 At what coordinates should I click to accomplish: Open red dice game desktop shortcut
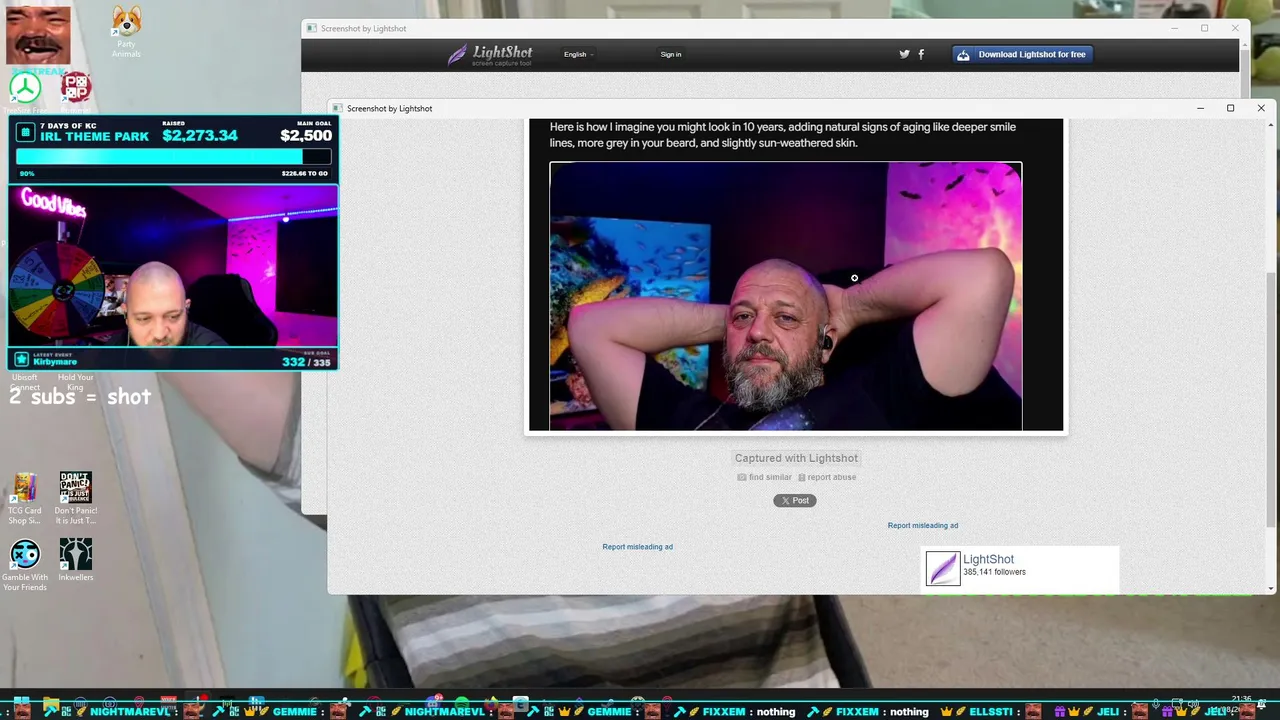click(75, 90)
